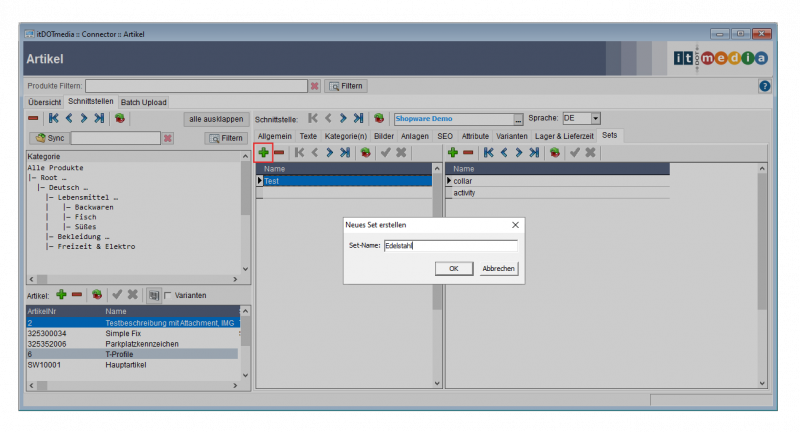
Task: Click the alle ausklappen button
Action: pyautogui.click(x=215, y=118)
